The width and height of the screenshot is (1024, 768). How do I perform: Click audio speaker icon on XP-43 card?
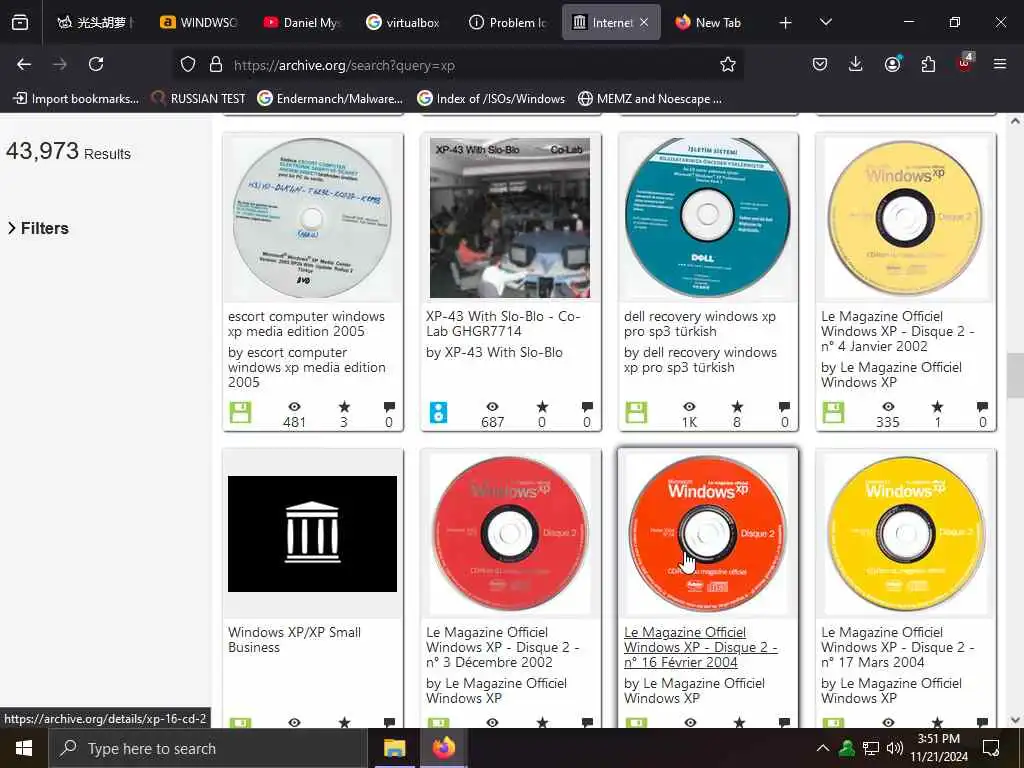438,413
